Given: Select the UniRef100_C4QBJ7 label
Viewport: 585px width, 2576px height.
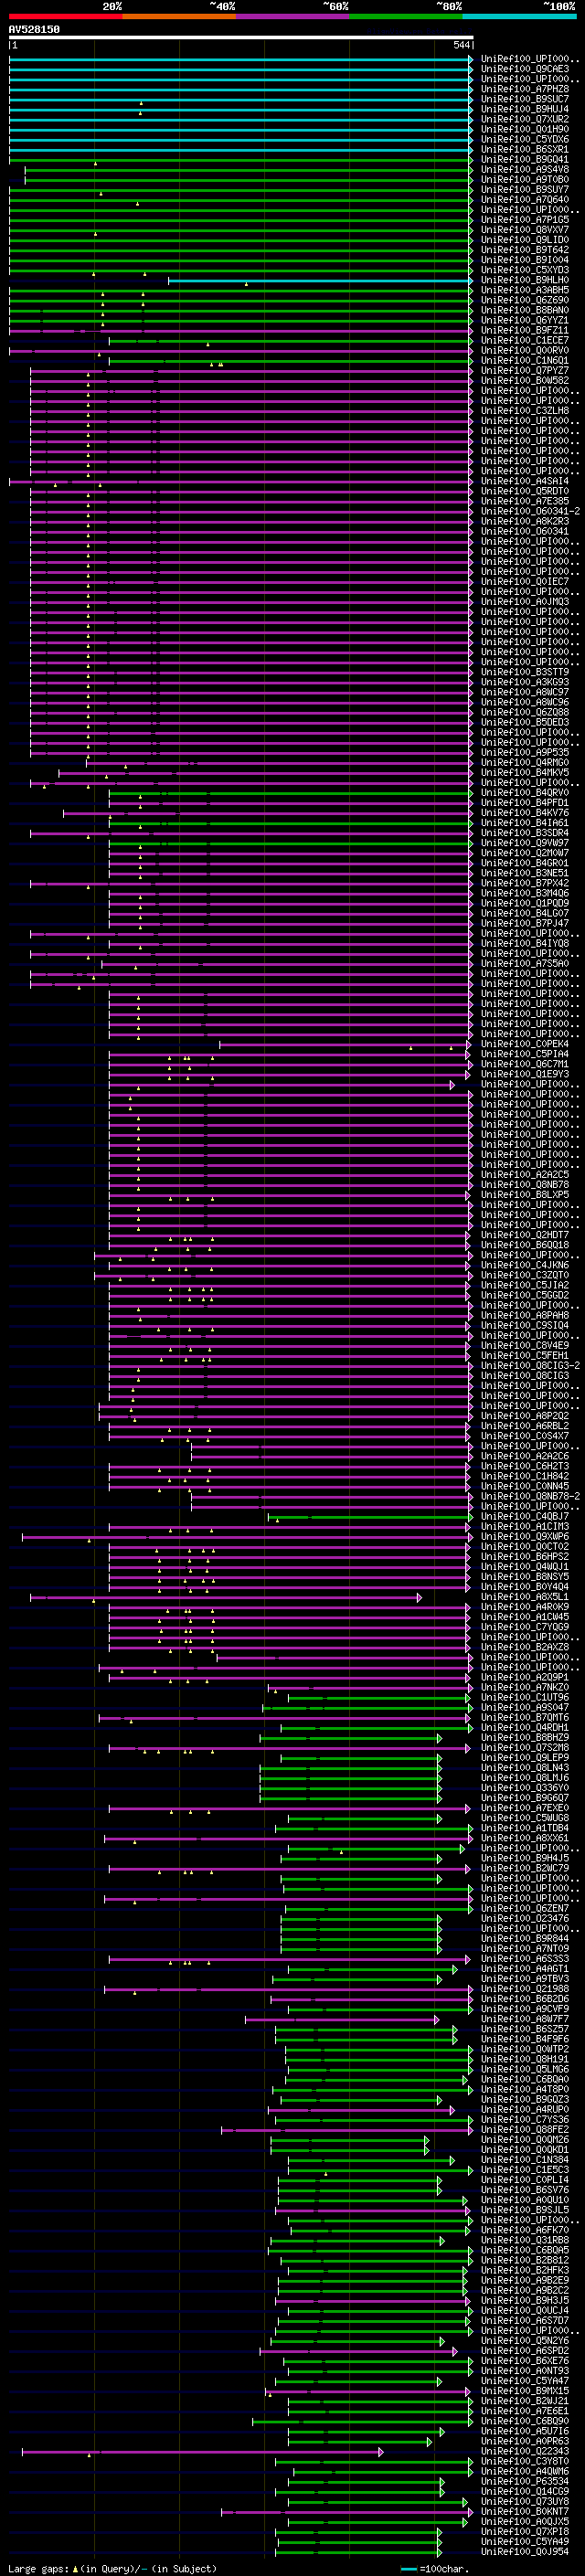Looking at the screenshot, I should pyautogui.click(x=525, y=1516).
